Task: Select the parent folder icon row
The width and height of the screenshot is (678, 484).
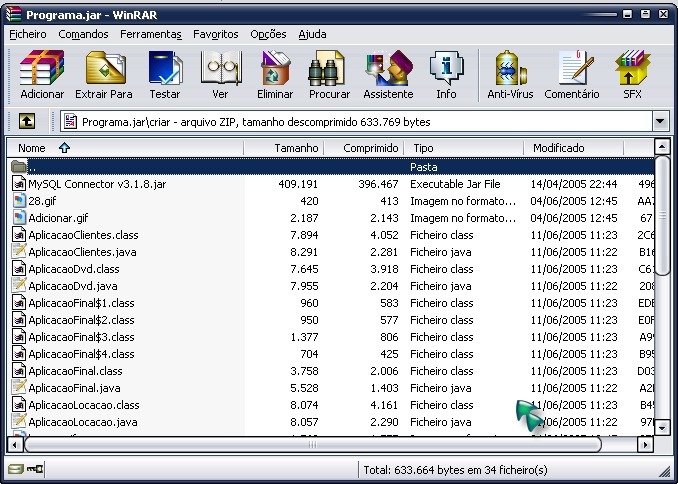Action: tap(19, 167)
